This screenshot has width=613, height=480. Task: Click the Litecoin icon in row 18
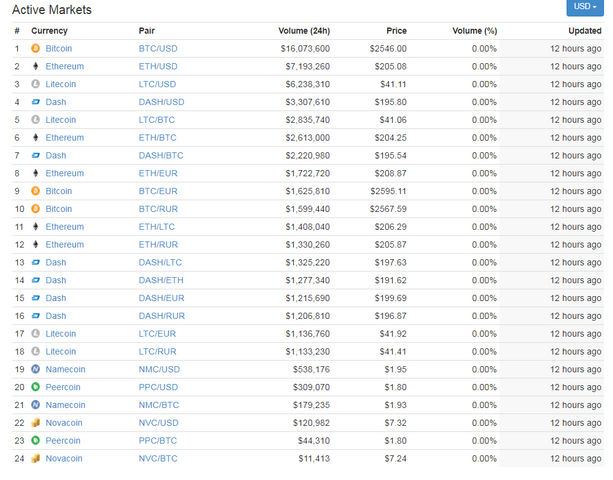pos(36,351)
